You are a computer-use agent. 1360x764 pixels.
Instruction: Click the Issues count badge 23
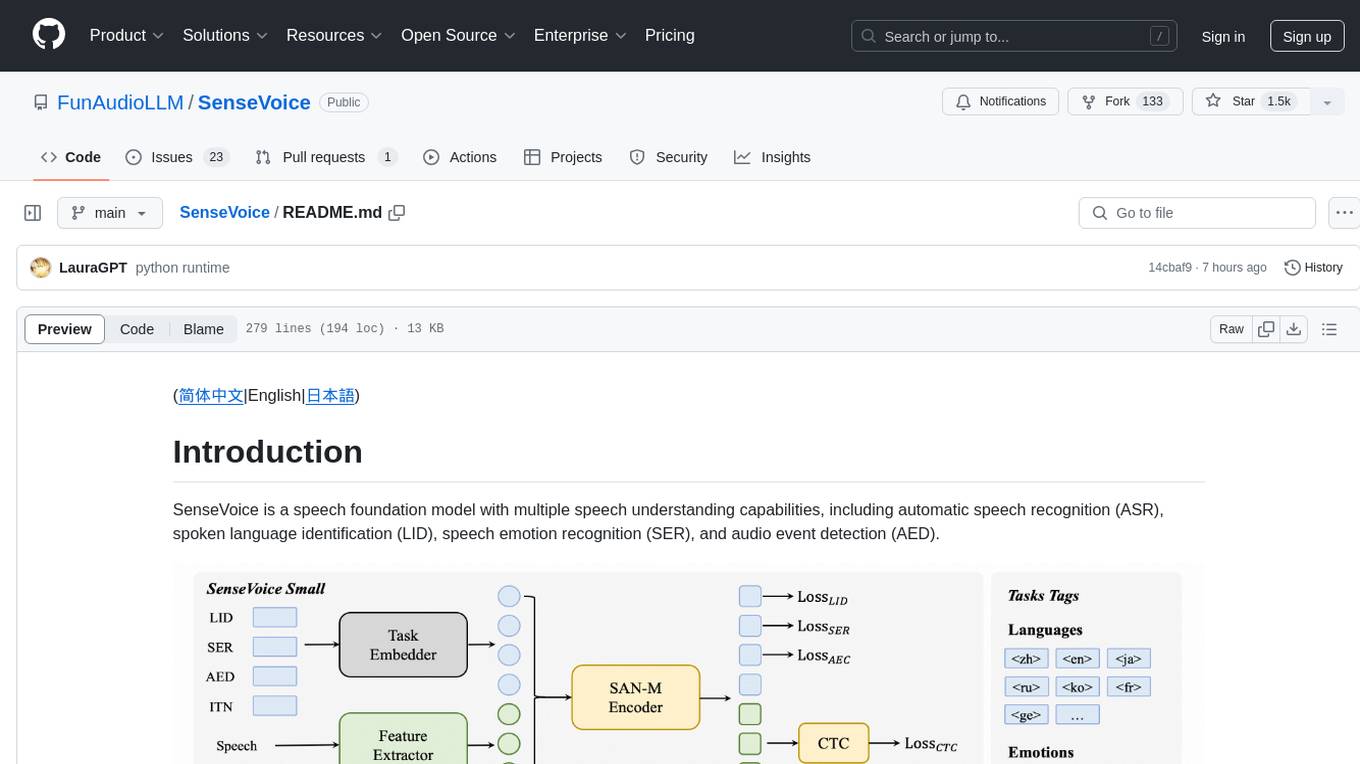pos(216,157)
